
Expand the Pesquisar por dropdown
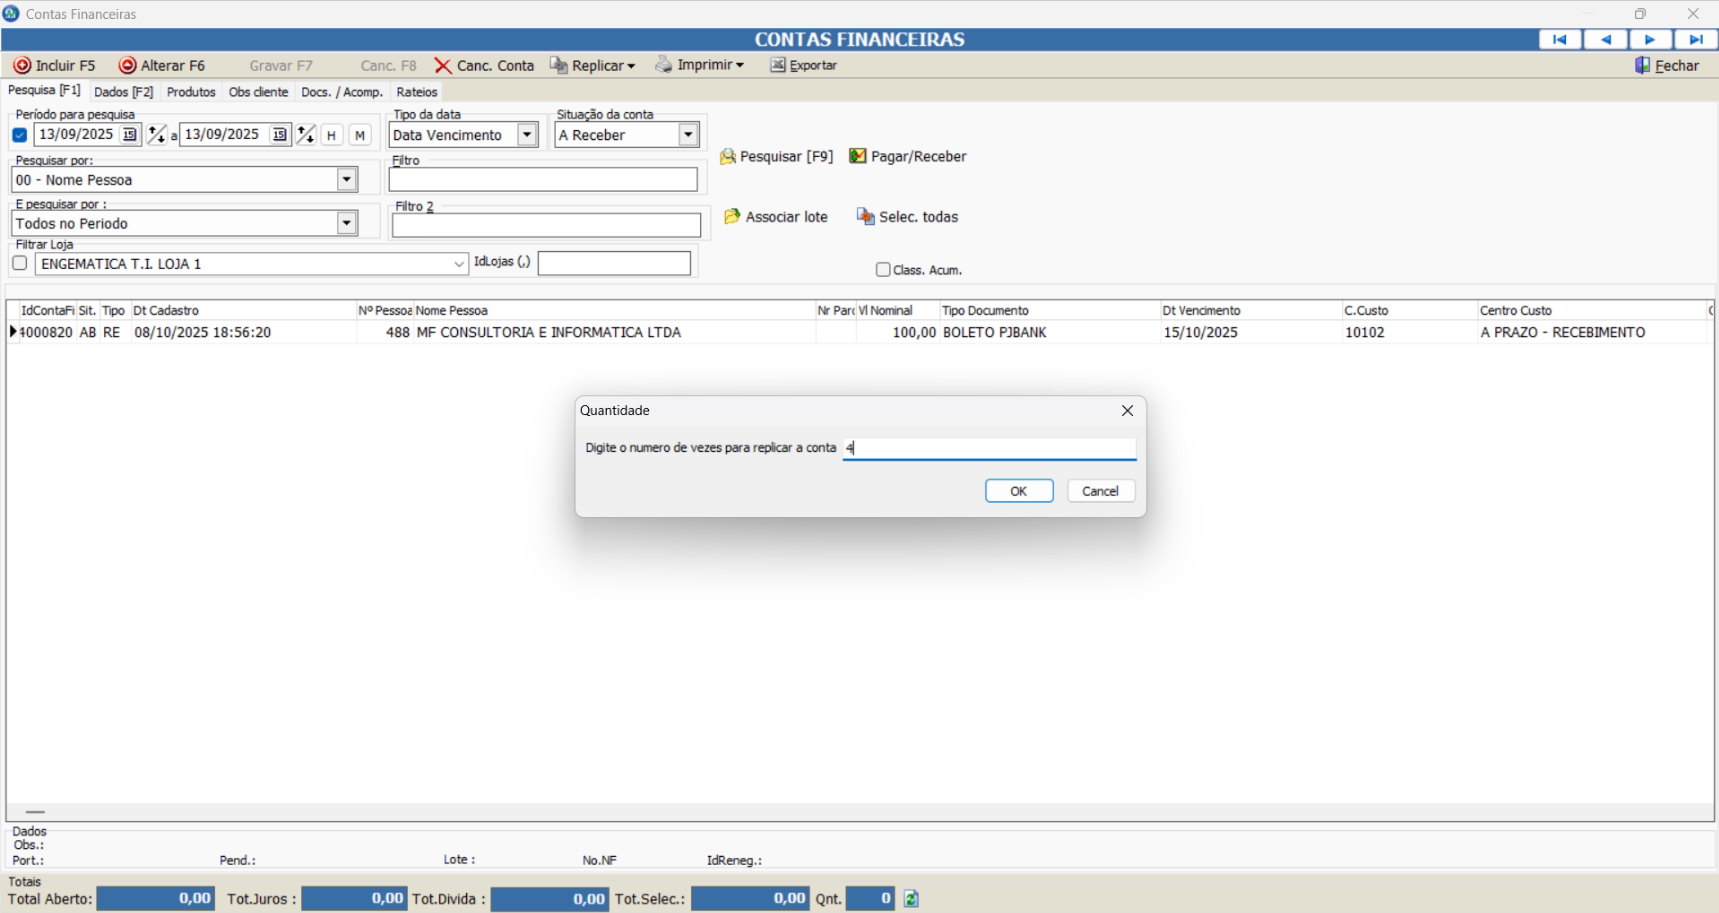tap(347, 180)
